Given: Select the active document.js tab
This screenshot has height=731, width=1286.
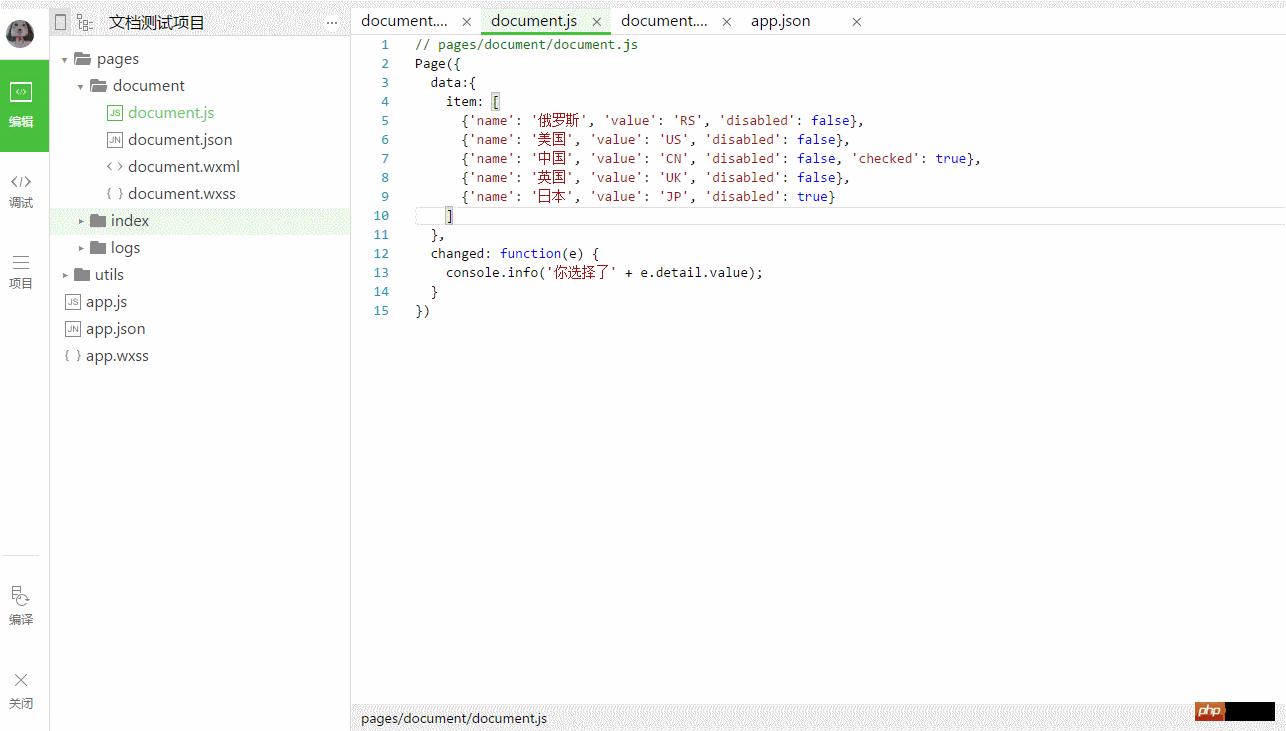Looking at the screenshot, I should [x=533, y=21].
